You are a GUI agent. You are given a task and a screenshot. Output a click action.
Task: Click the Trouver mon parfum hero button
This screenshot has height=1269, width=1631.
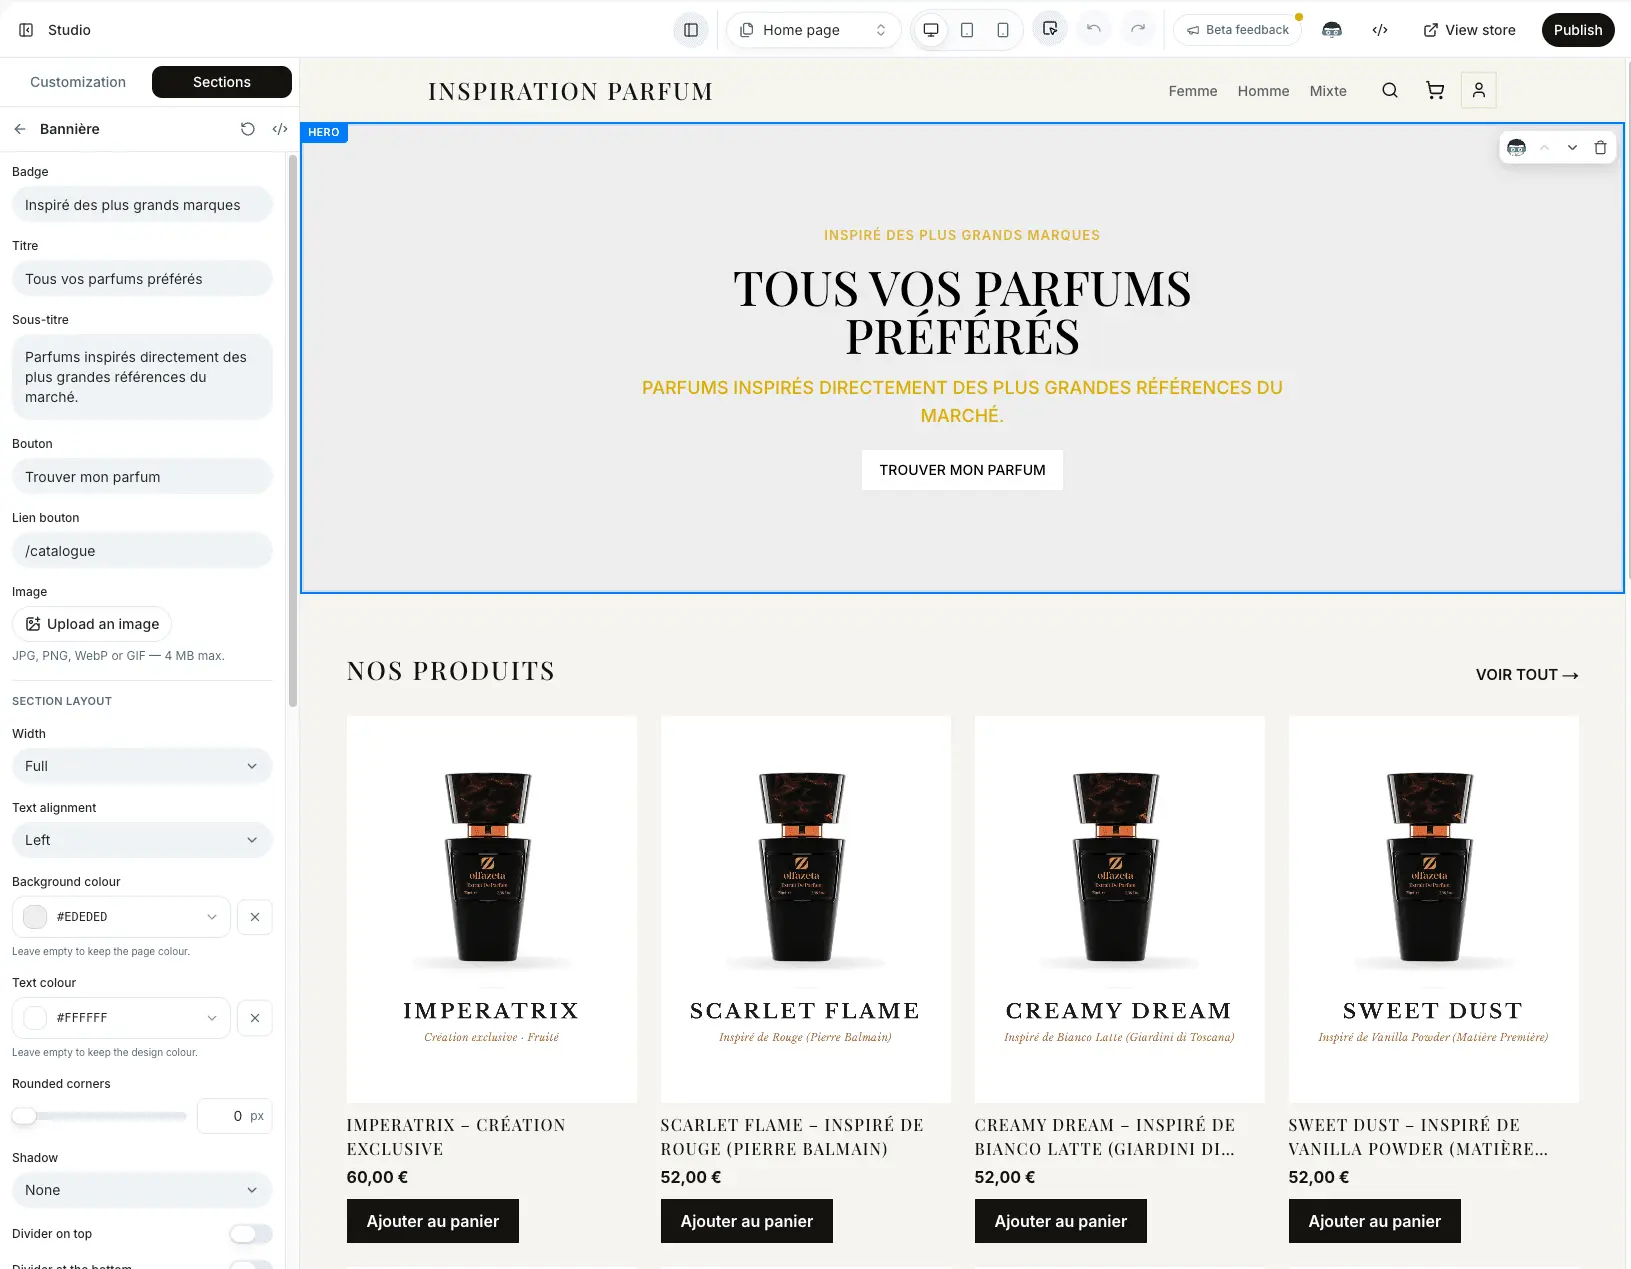(x=962, y=470)
